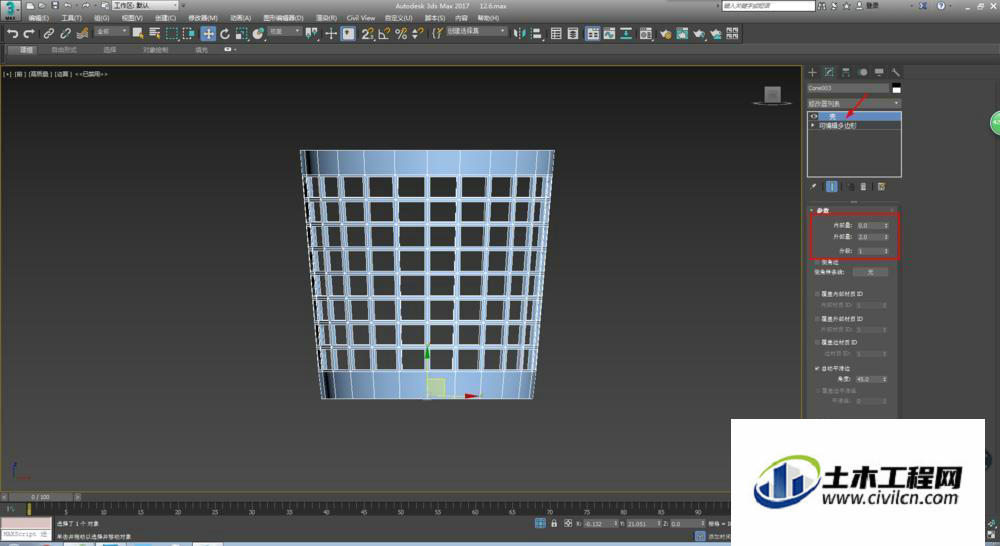Expand the Editable Poly stack entry

click(812, 126)
